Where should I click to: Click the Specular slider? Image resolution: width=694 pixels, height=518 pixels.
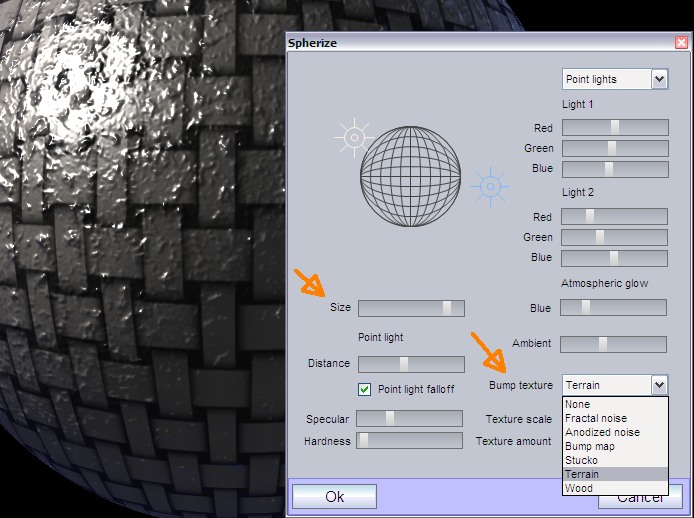click(x=410, y=418)
